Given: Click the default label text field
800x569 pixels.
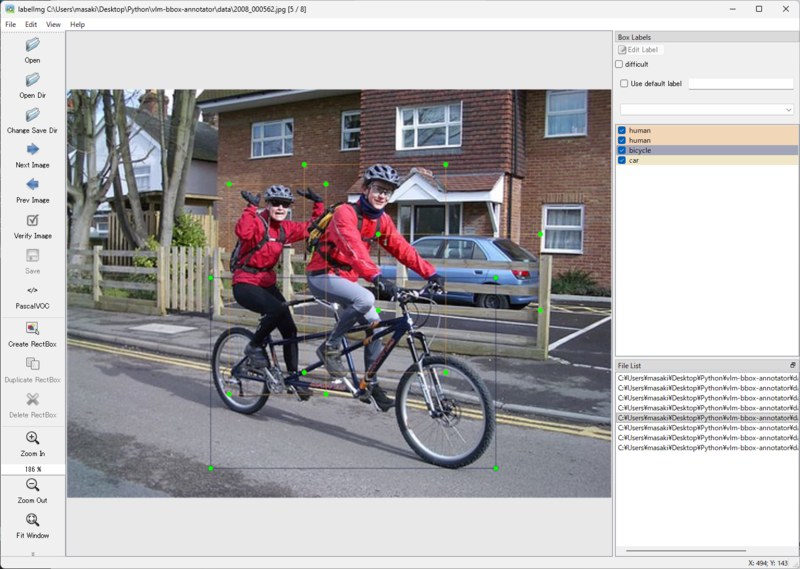Looking at the screenshot, I should [741, 84].
